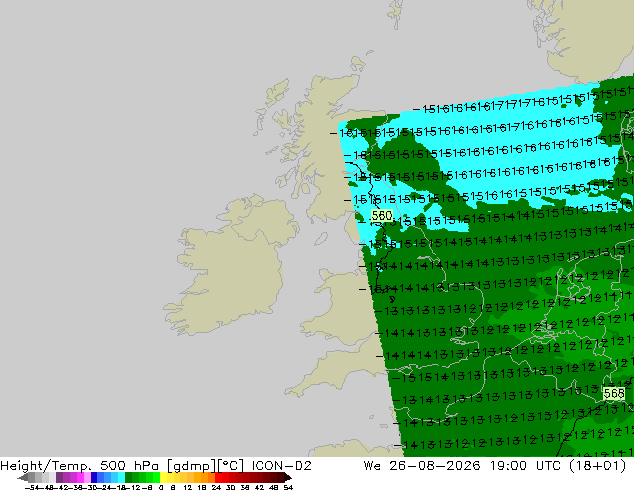The width and height of the screenshot is (634, 490).
Task: Click the dark maroon right arrow end of legend
Action: point(287,477)
